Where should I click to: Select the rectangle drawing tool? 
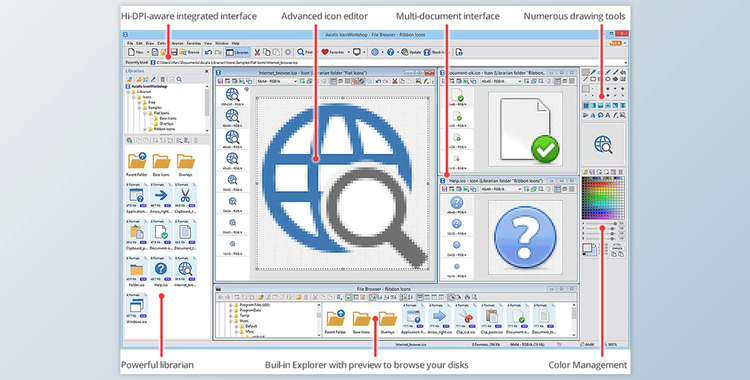click(593, 79)
